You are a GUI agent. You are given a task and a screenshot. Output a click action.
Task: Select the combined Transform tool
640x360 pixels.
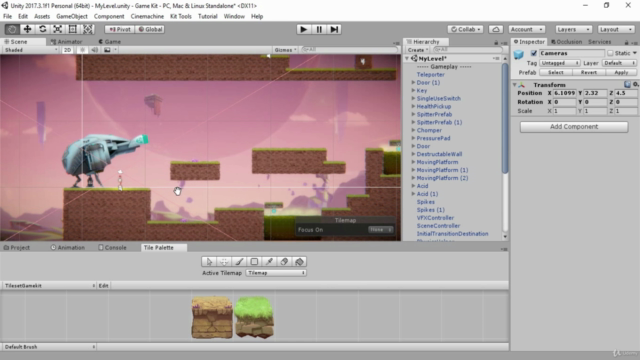pyautogui.click(x=88, y=29)
